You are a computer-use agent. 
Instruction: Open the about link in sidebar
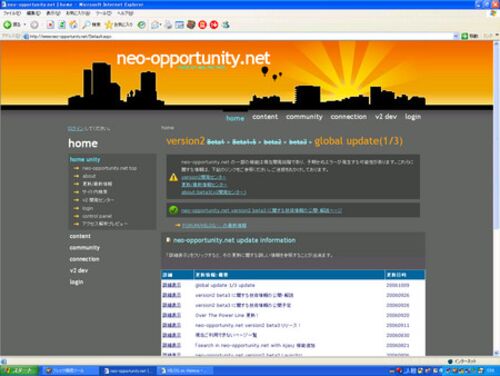(89, 176)
